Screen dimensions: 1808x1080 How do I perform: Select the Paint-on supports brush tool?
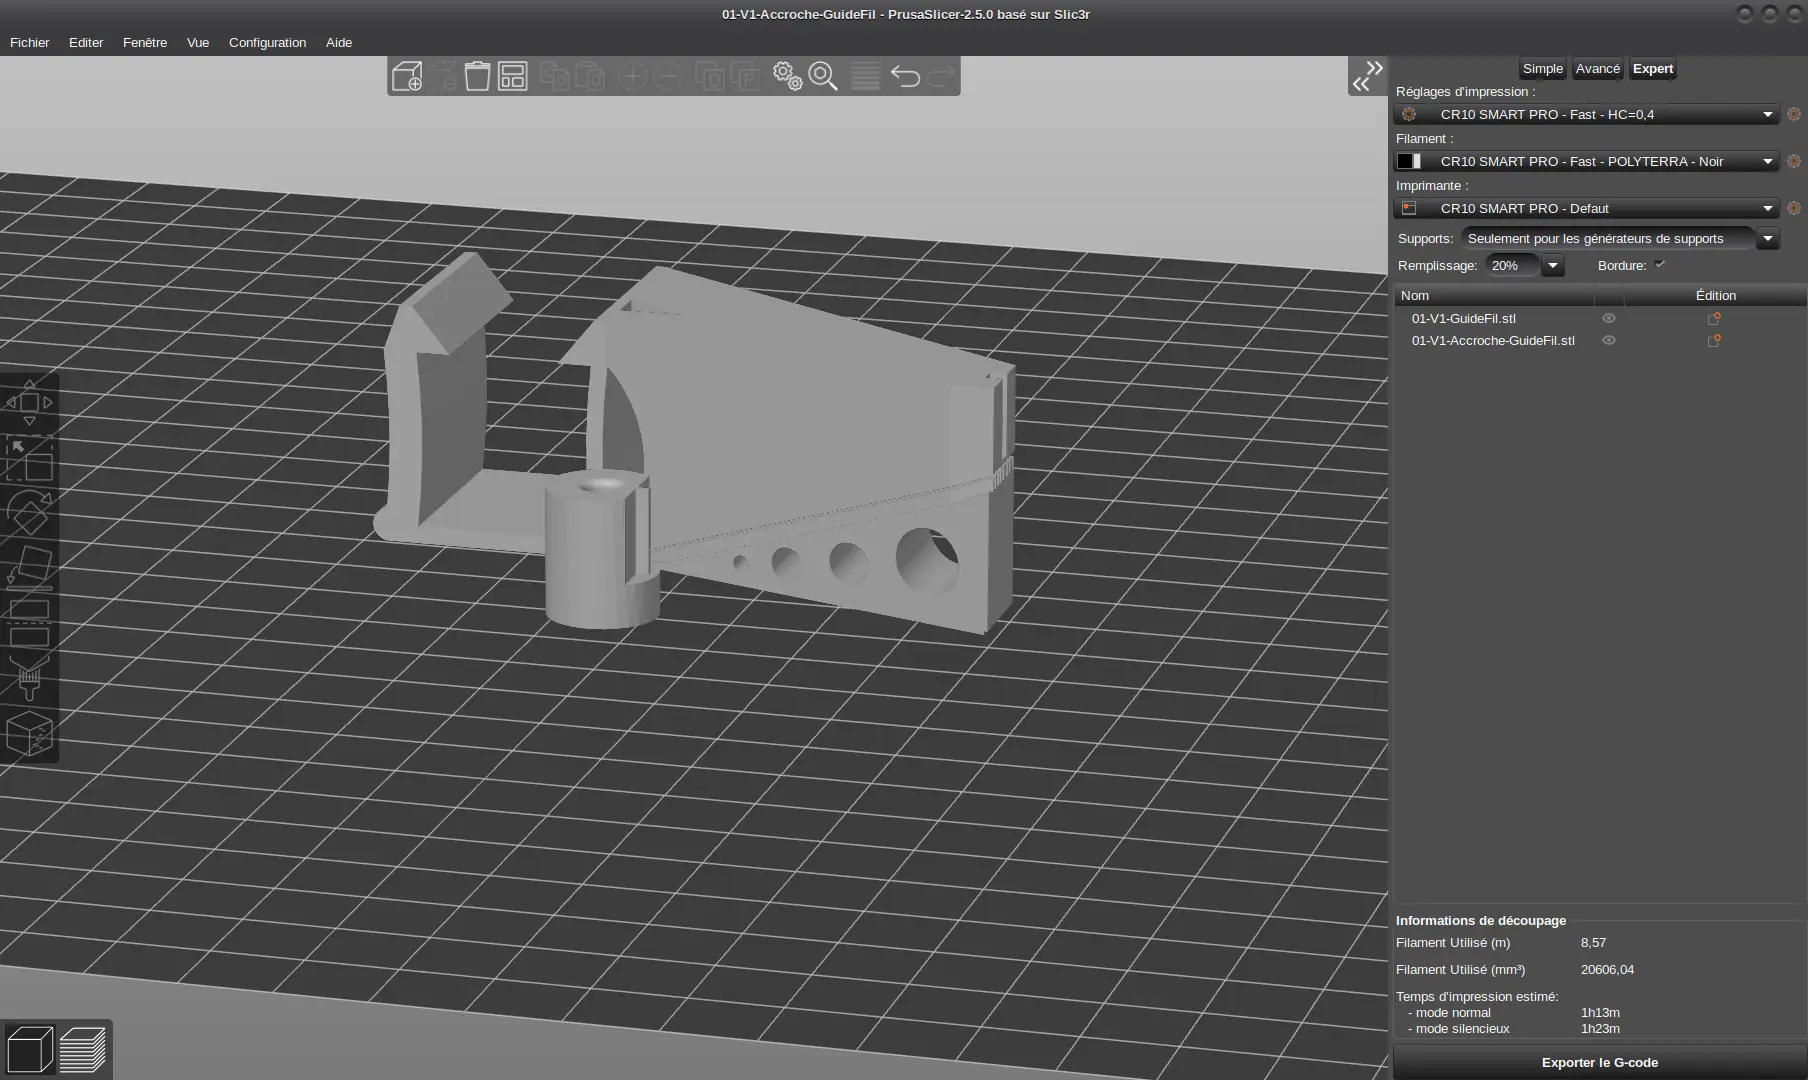[29, 677]
